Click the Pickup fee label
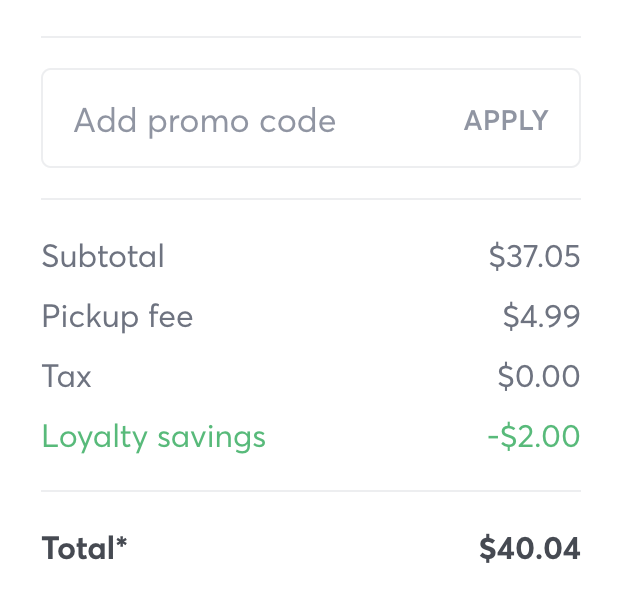The image size is (627, 608). pos(117,317)
